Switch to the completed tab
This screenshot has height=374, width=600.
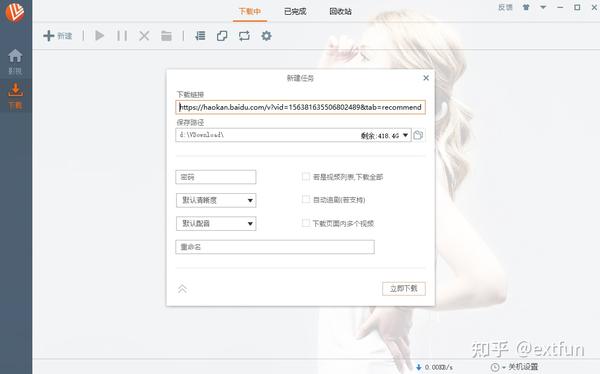295,11
